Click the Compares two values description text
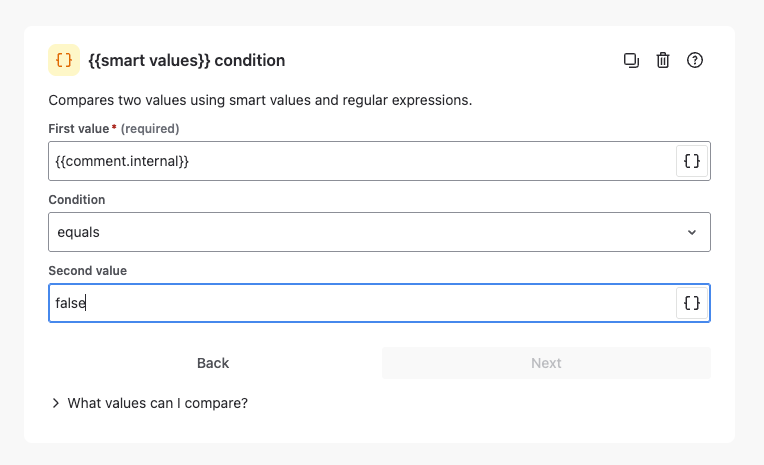This screenshot has height=465, width=764. [x=260, y=100]
